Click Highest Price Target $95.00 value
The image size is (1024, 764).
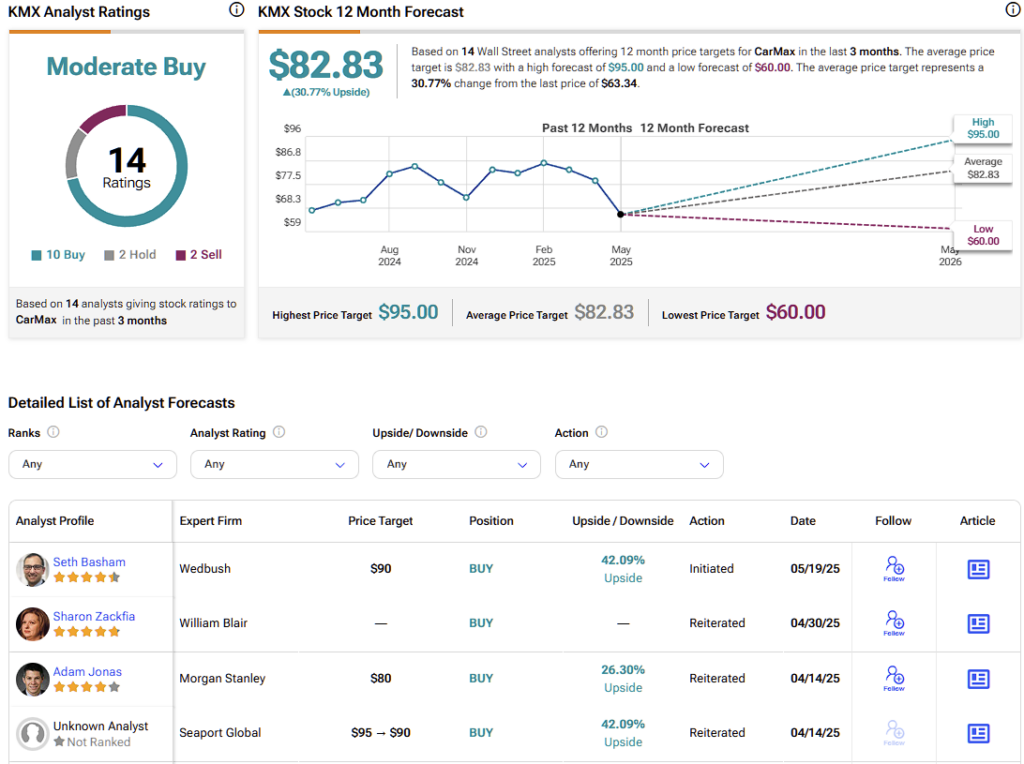point(408,312)
